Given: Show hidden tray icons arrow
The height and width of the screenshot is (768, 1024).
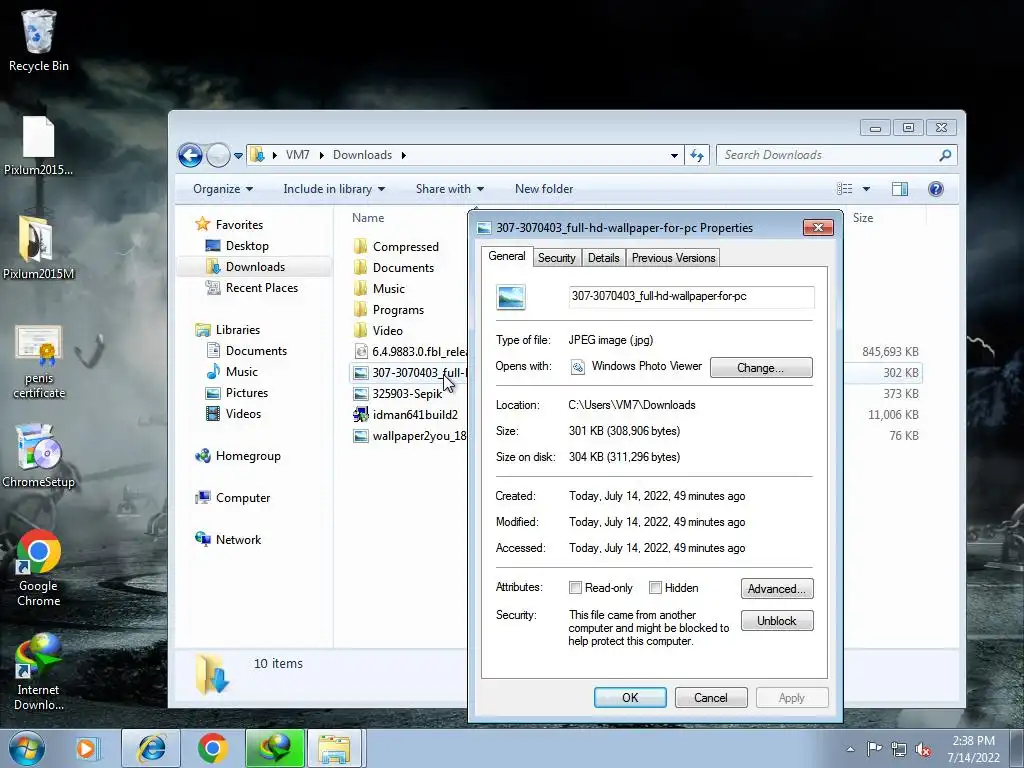Looking at the screenshot, I should 850,749.
